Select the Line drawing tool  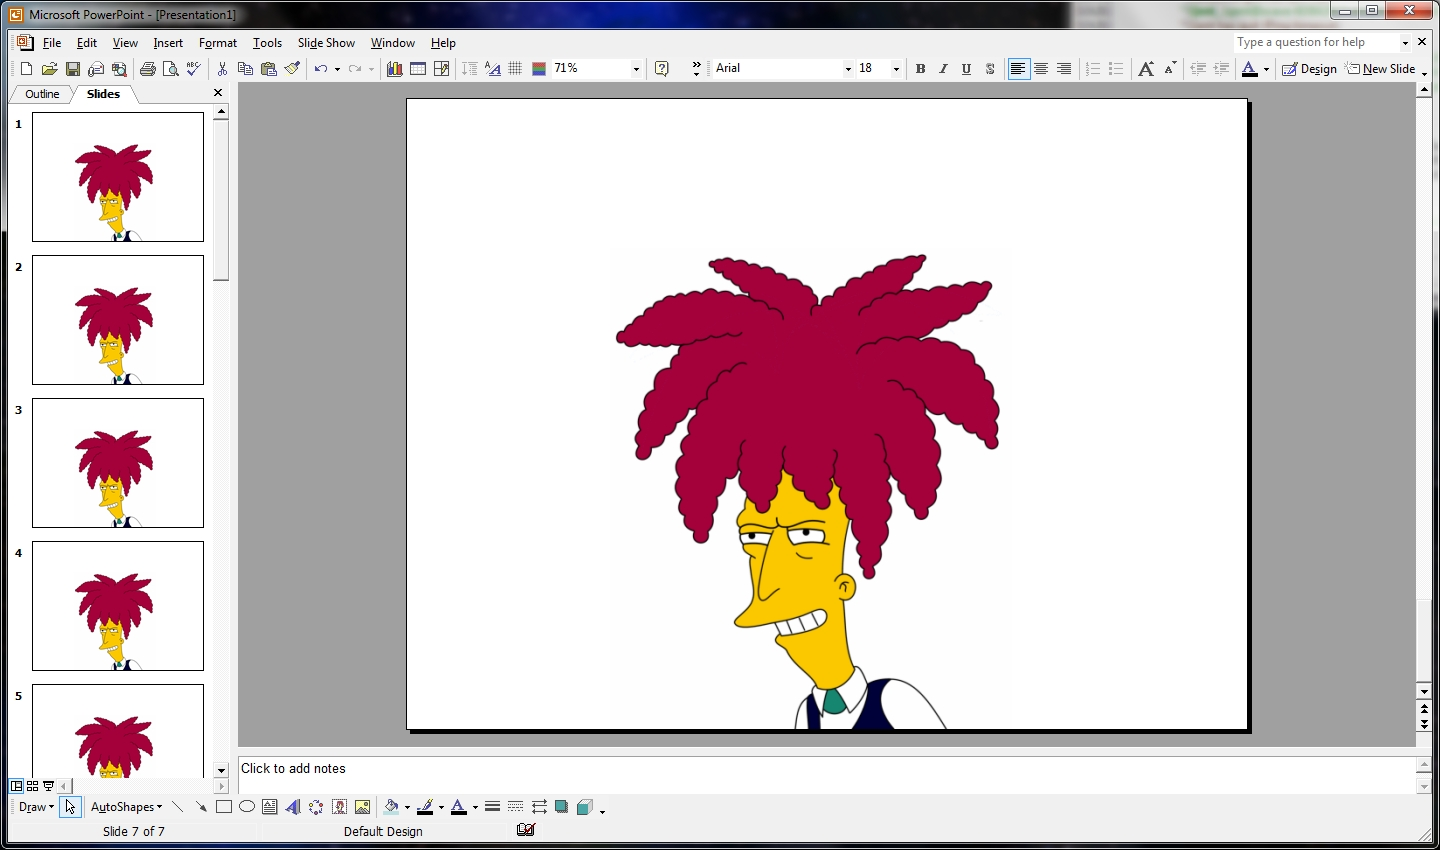178,807
